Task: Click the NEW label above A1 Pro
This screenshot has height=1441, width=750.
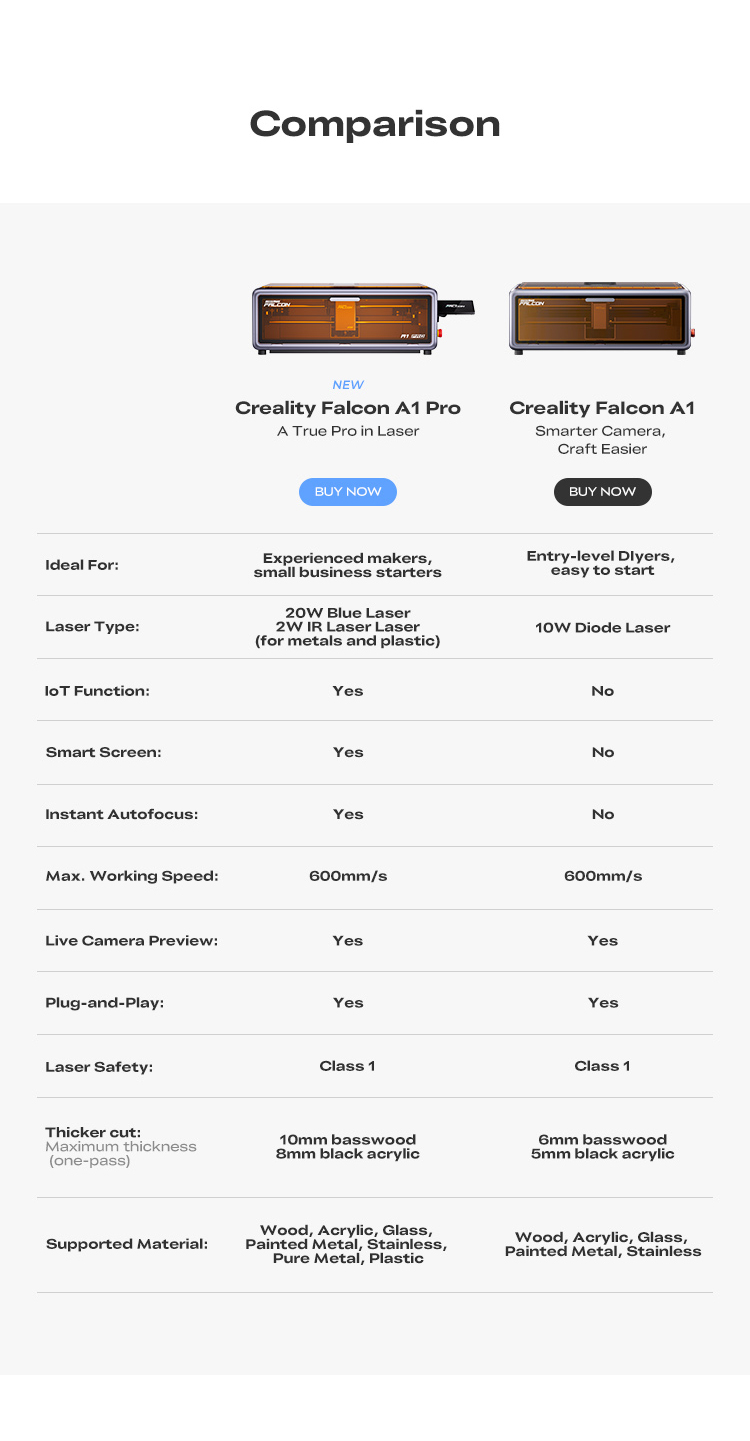Action: [347, 385]
